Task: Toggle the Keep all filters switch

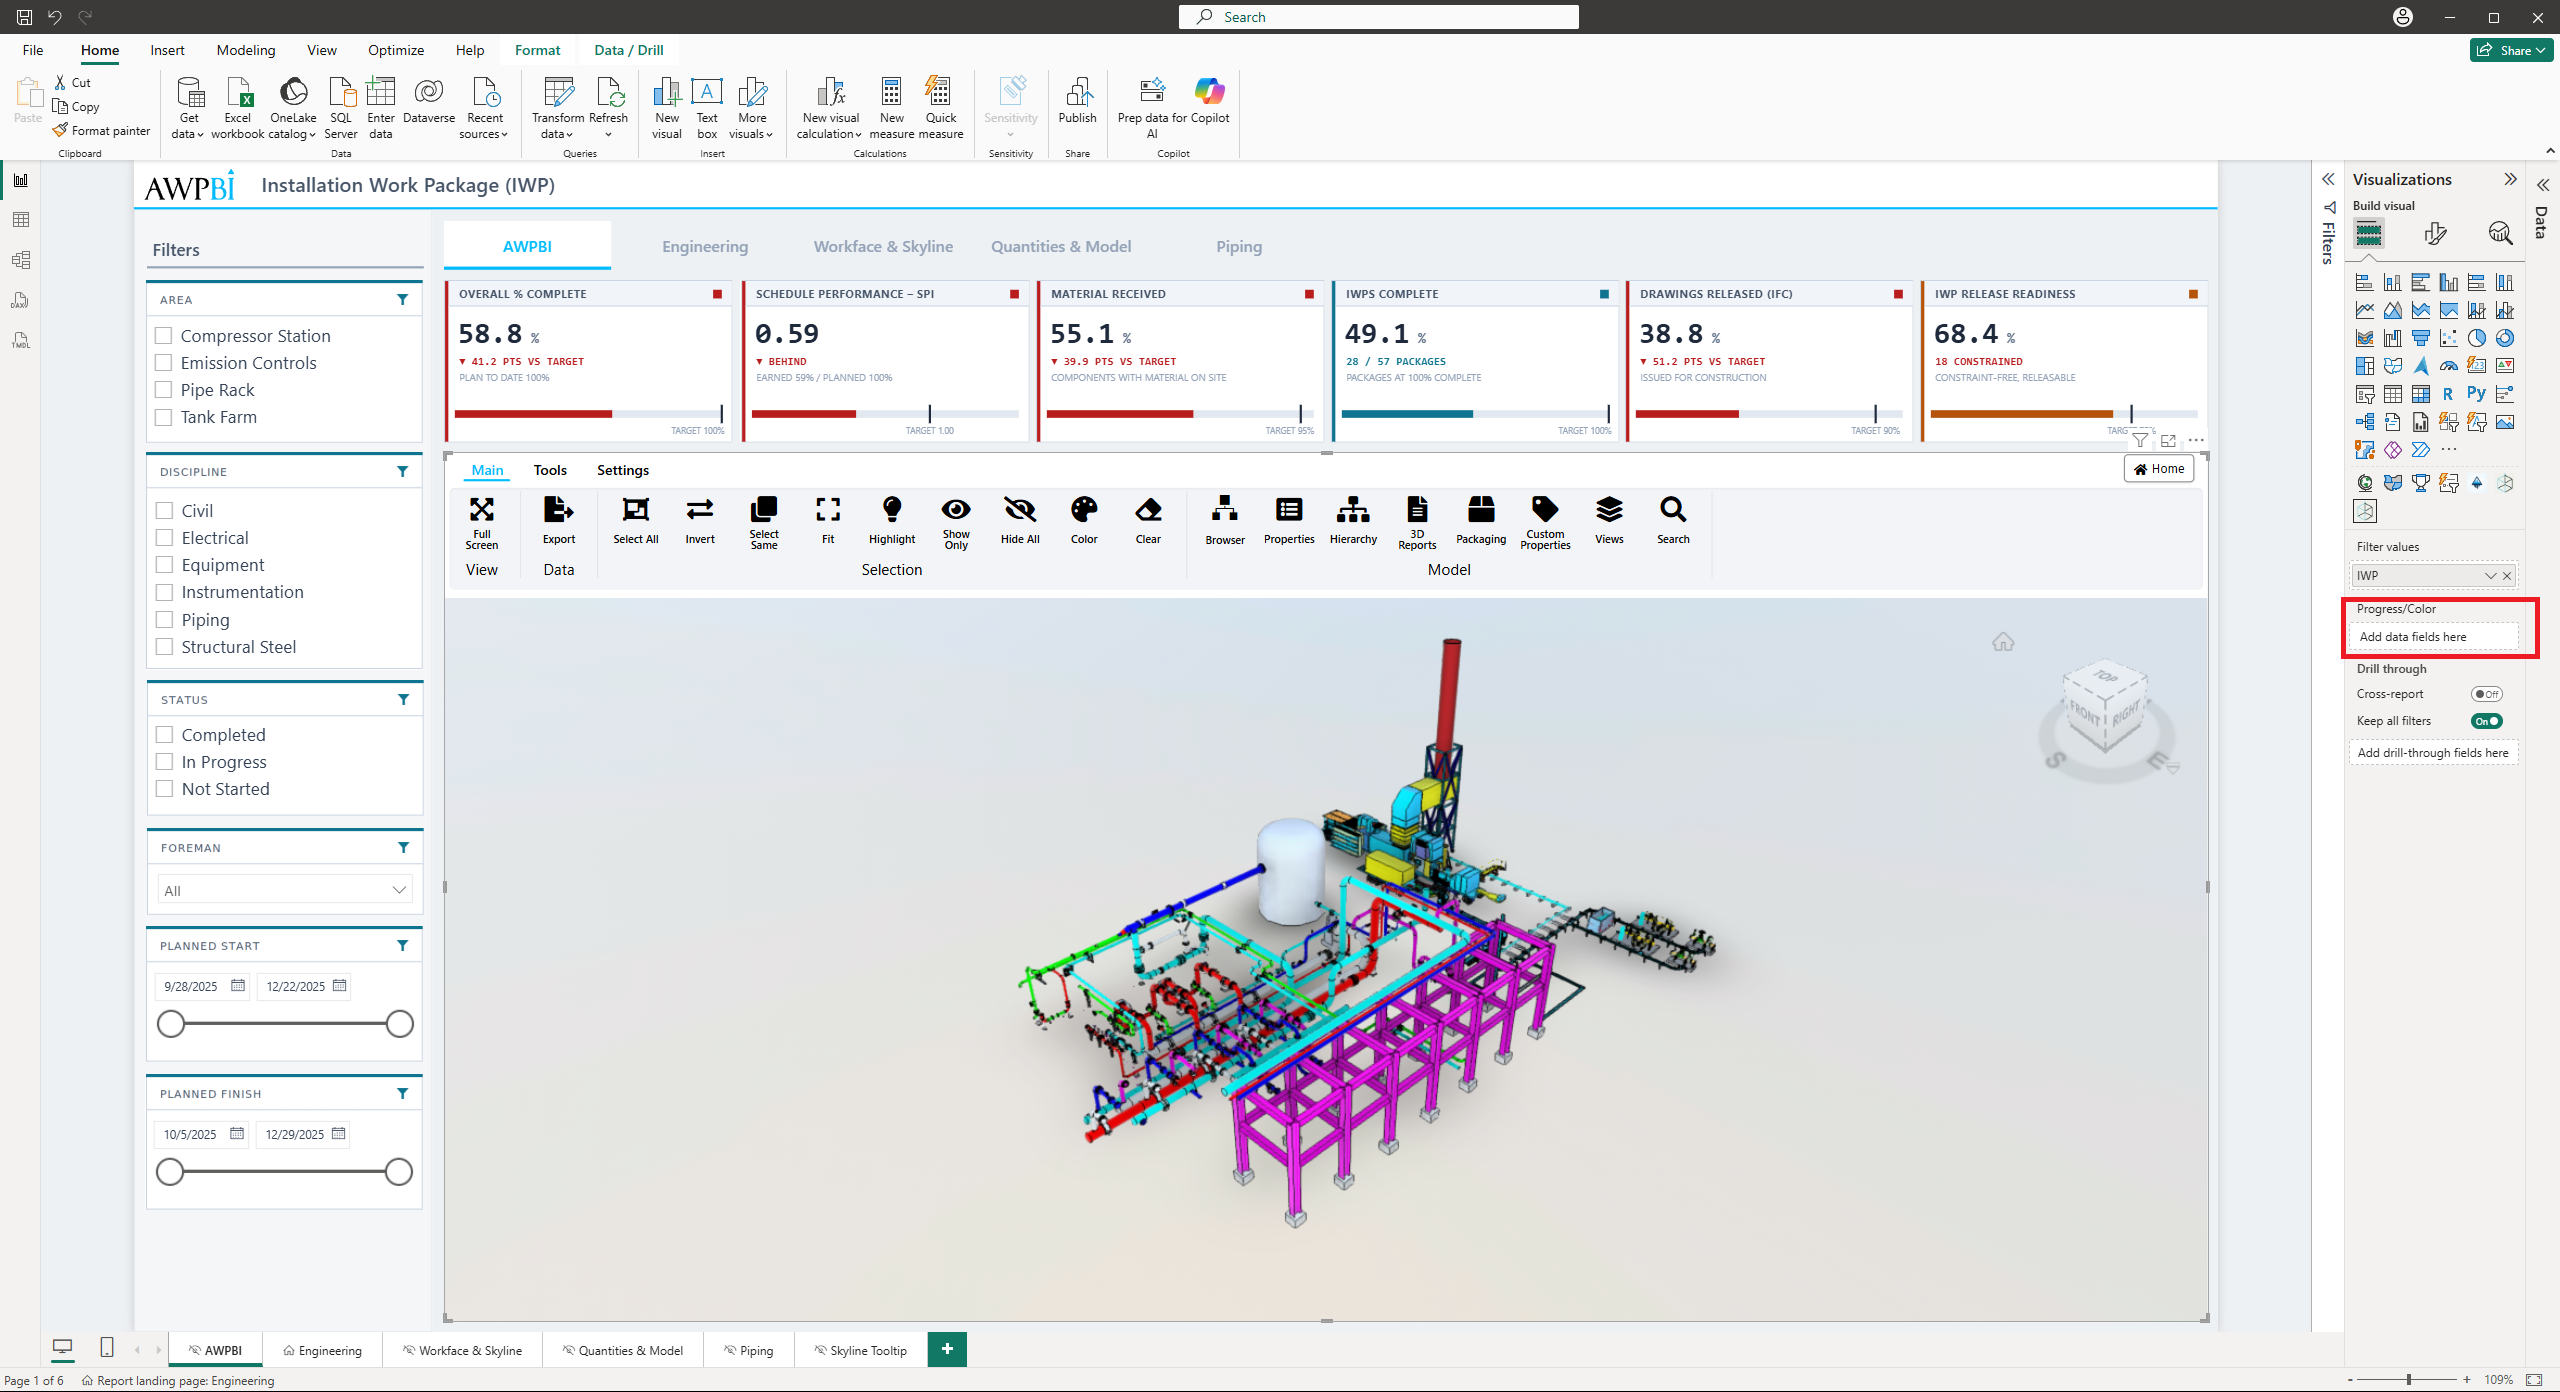Action: click(x=2486, y=721)
